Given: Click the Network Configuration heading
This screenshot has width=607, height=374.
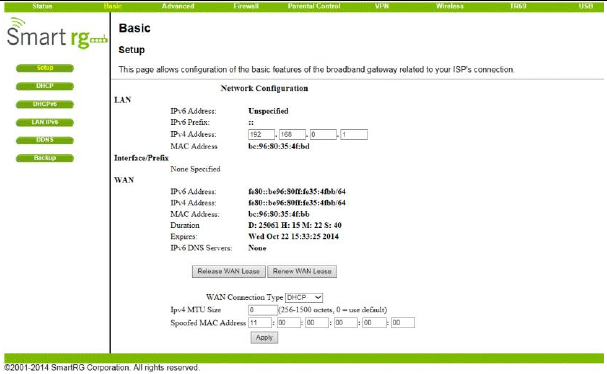Looking at the screenshot, I should coord(264,88).
